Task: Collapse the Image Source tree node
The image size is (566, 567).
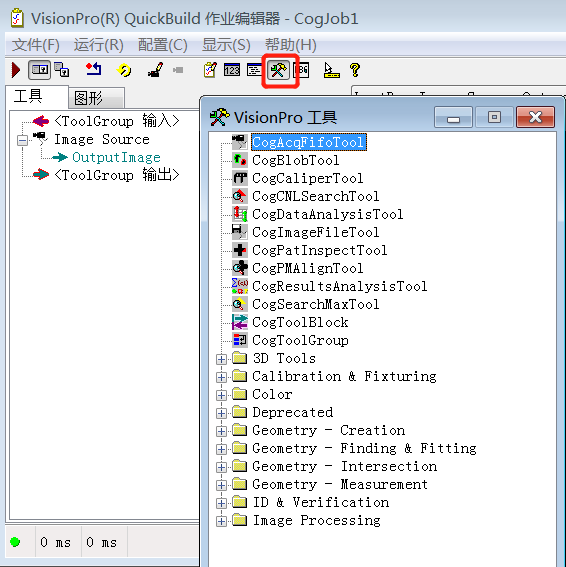Action: [22, 140]
